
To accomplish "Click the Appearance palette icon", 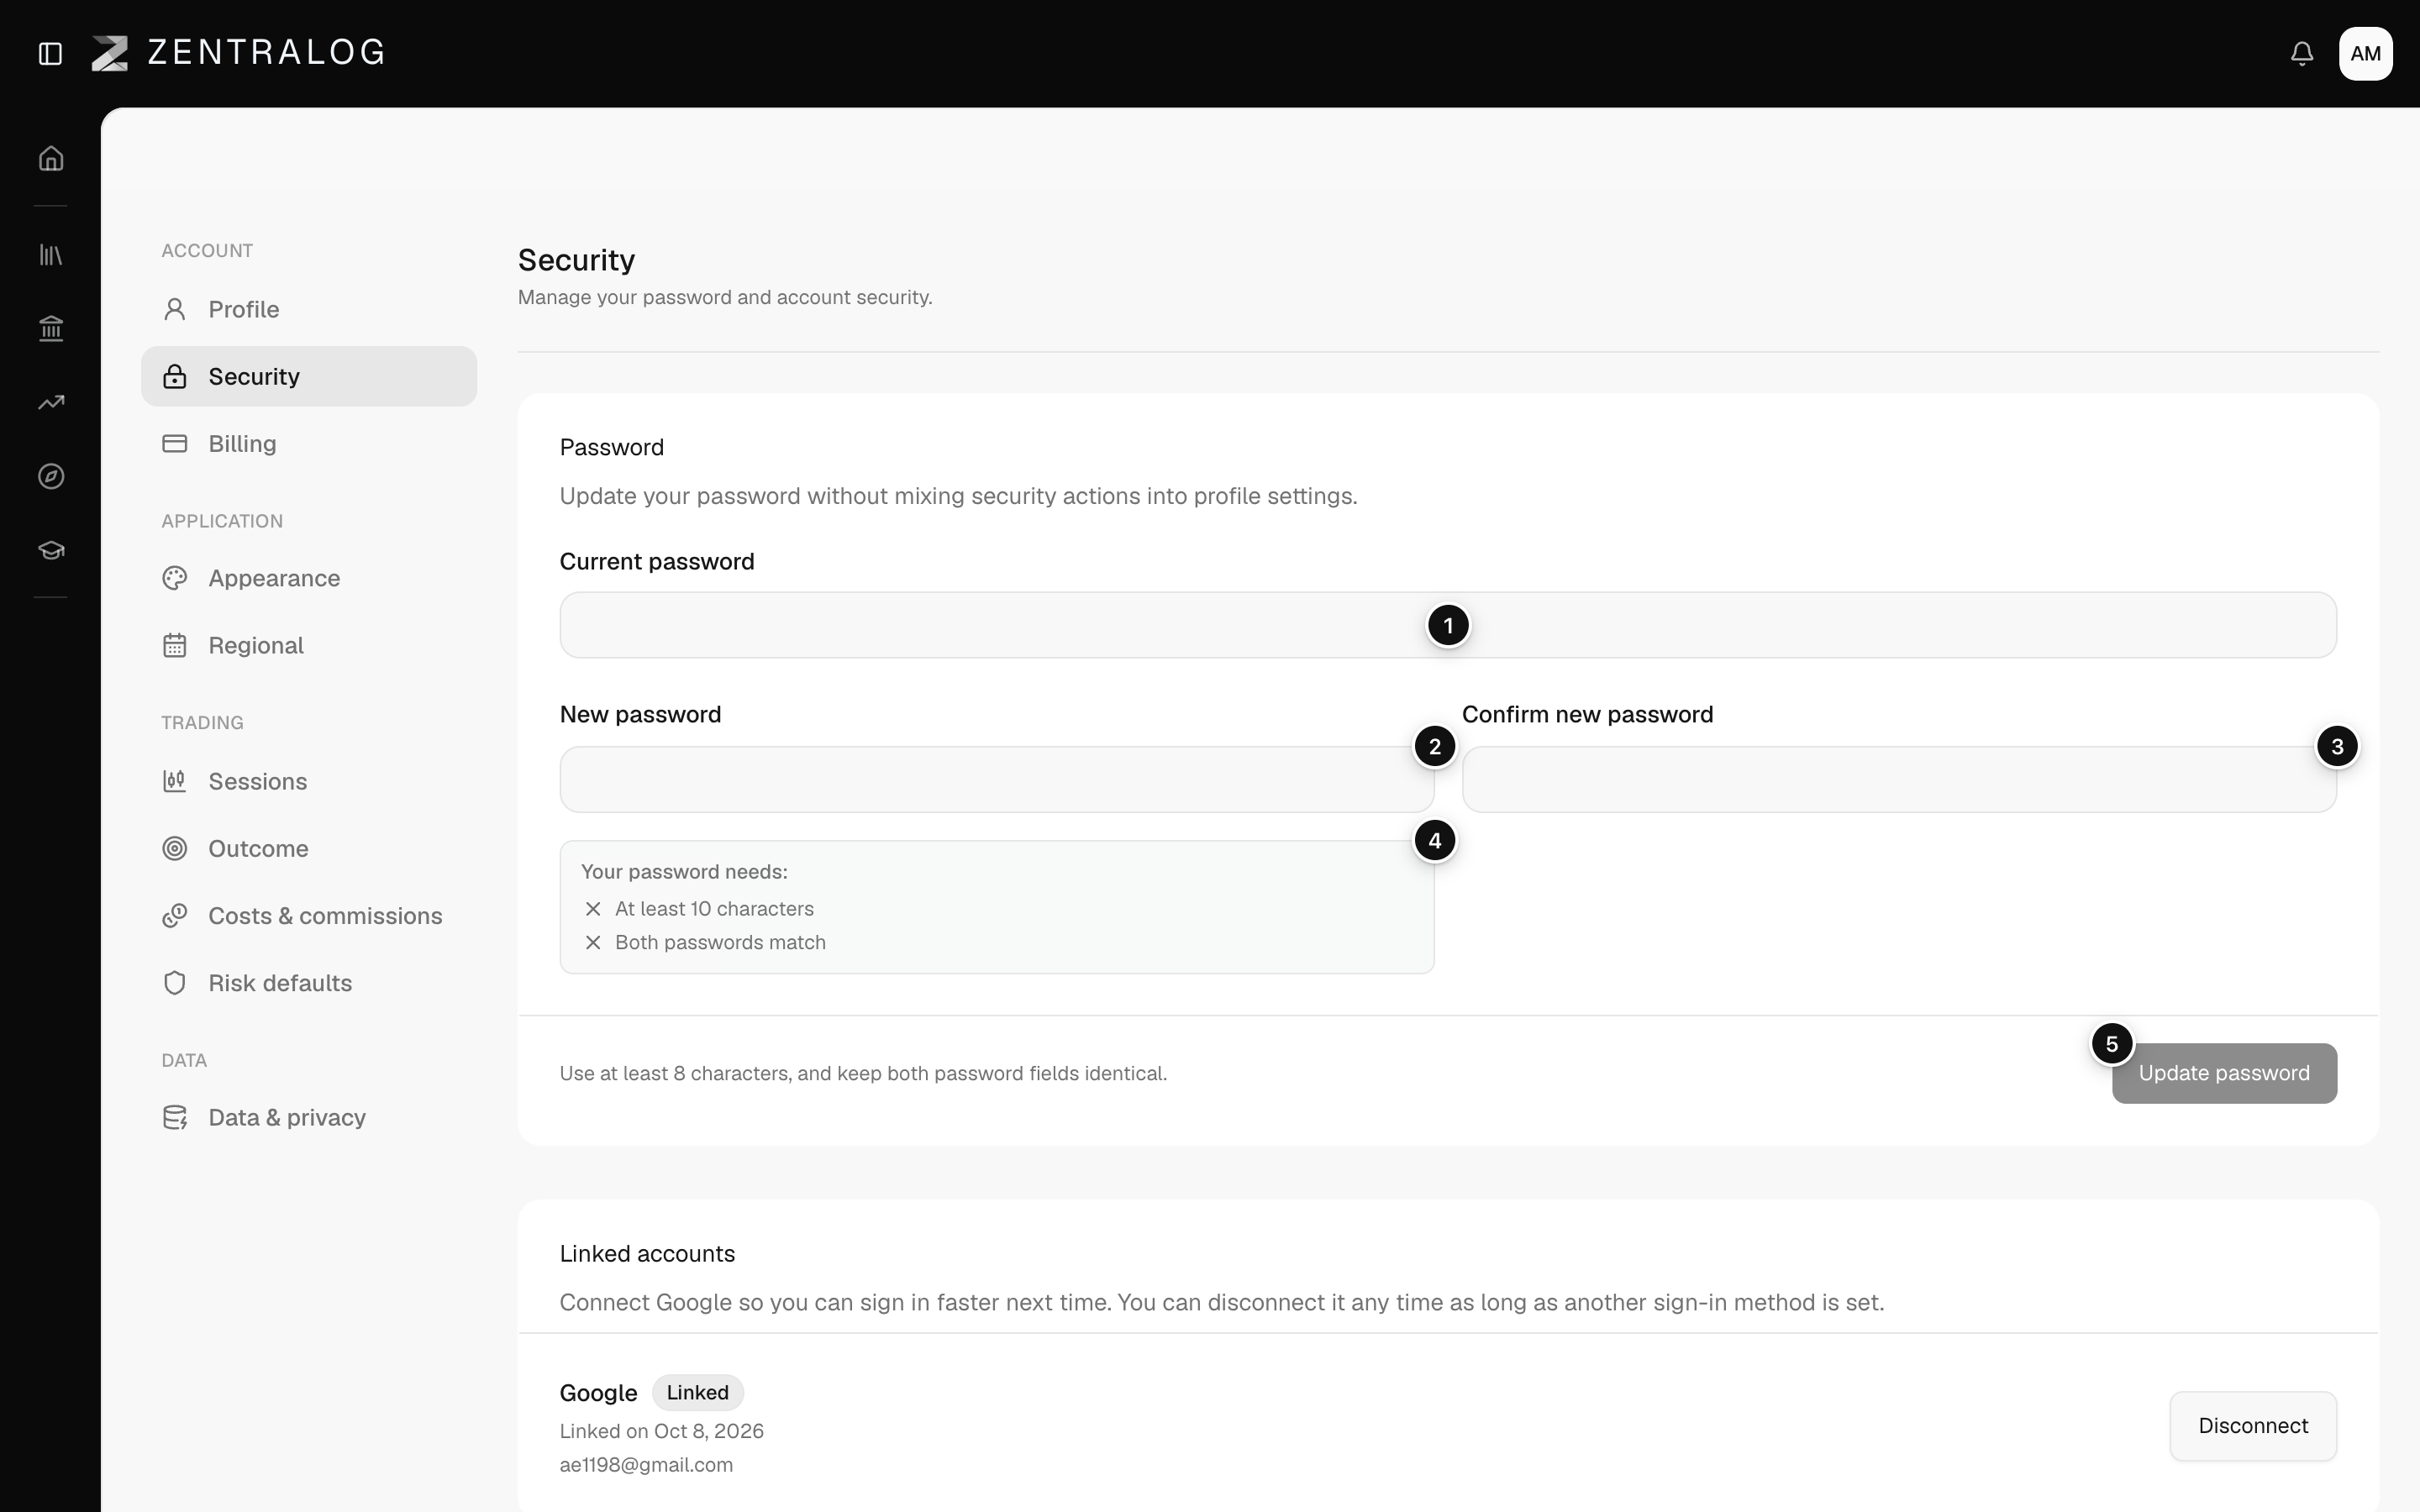I will point(175,578).
